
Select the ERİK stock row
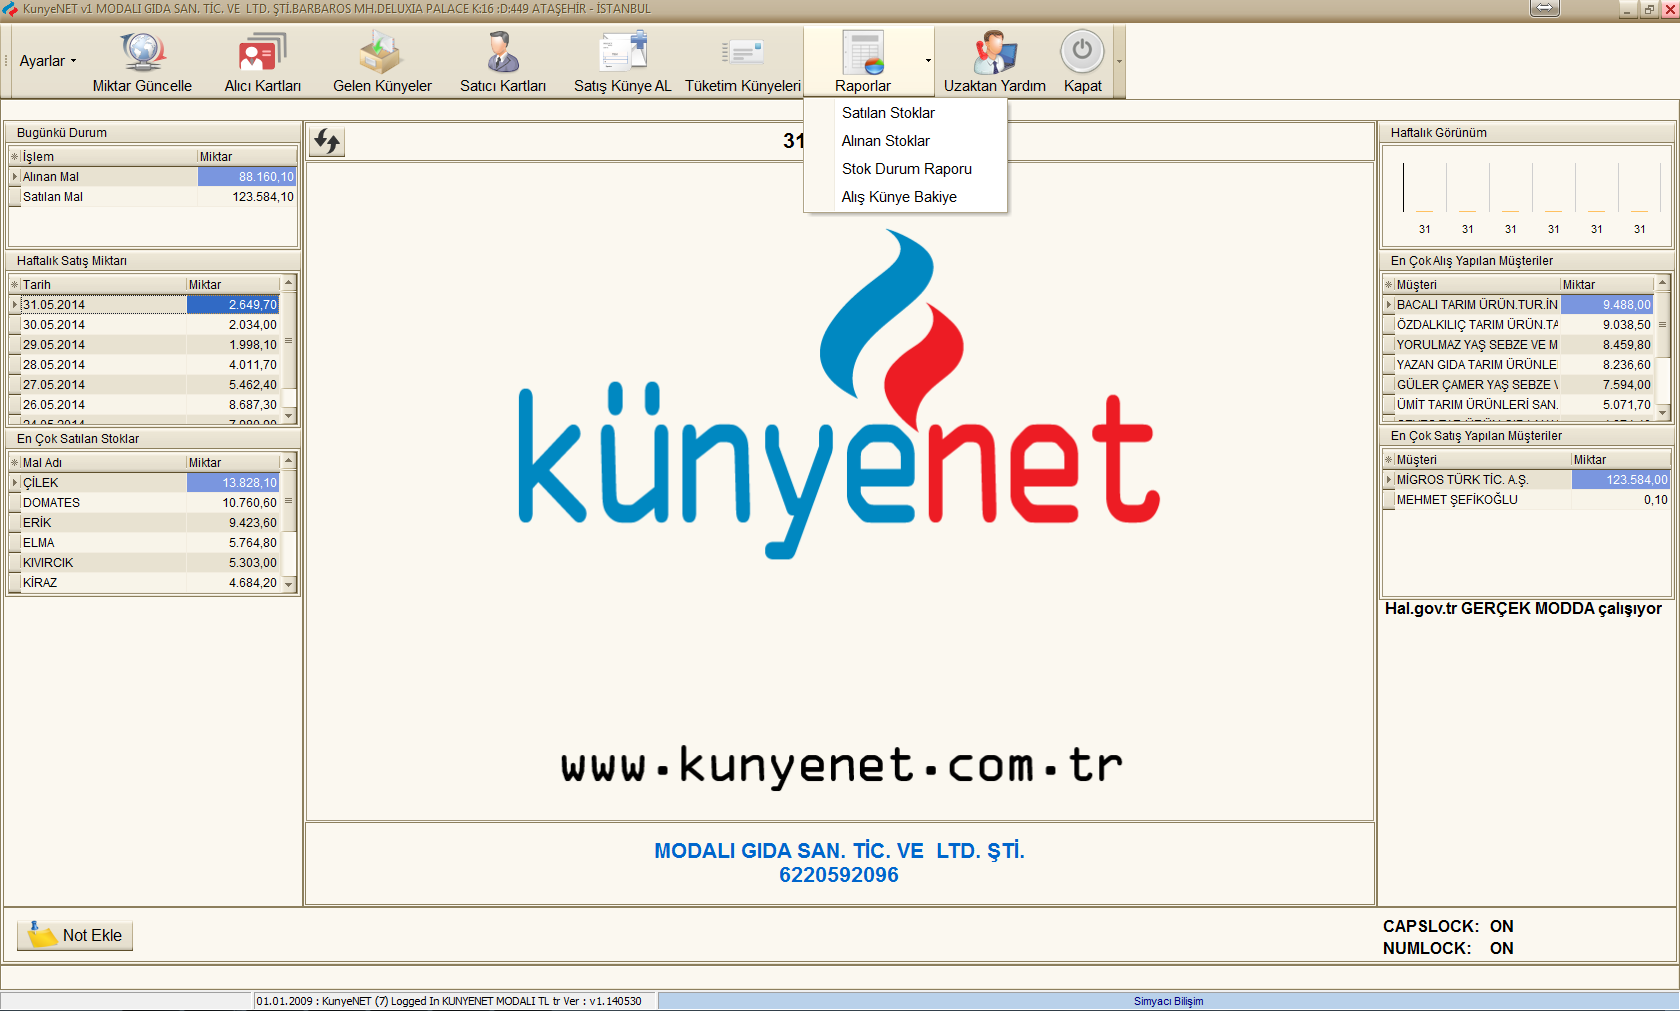tap(145, 523)
